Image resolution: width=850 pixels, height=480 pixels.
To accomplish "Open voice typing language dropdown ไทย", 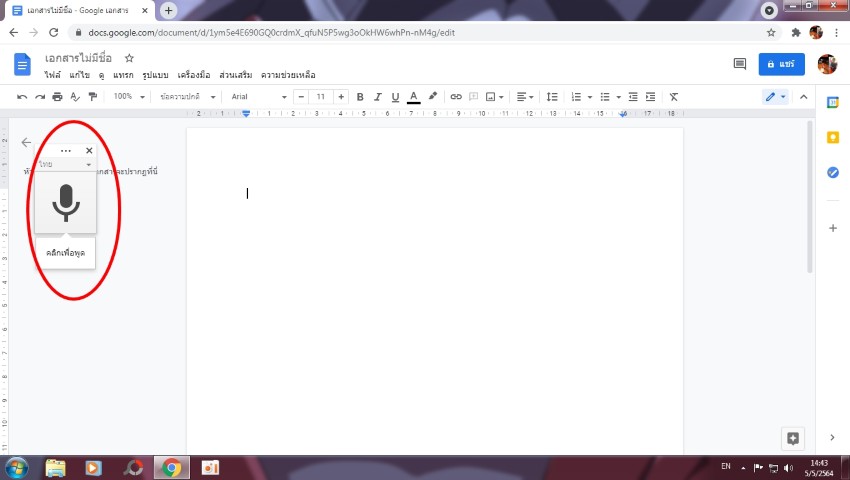I will [65, 164].
